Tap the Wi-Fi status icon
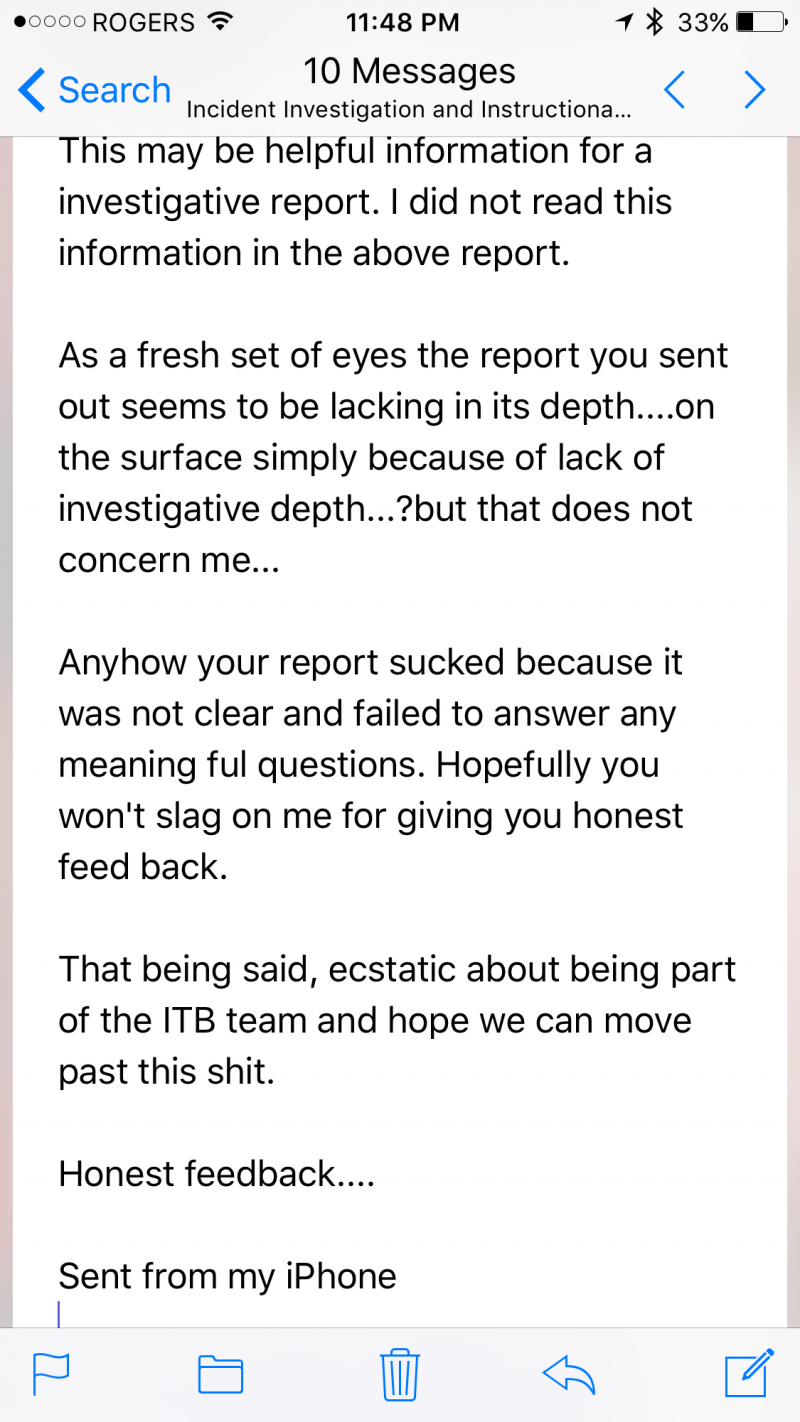This screenshot has height=1422, width=800. (x=215, y=22)
